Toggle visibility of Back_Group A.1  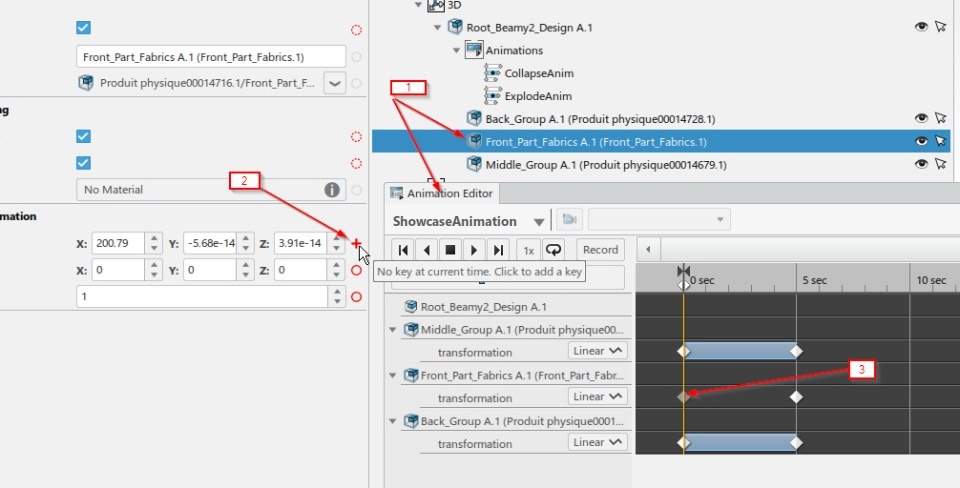tap(921, 119)
